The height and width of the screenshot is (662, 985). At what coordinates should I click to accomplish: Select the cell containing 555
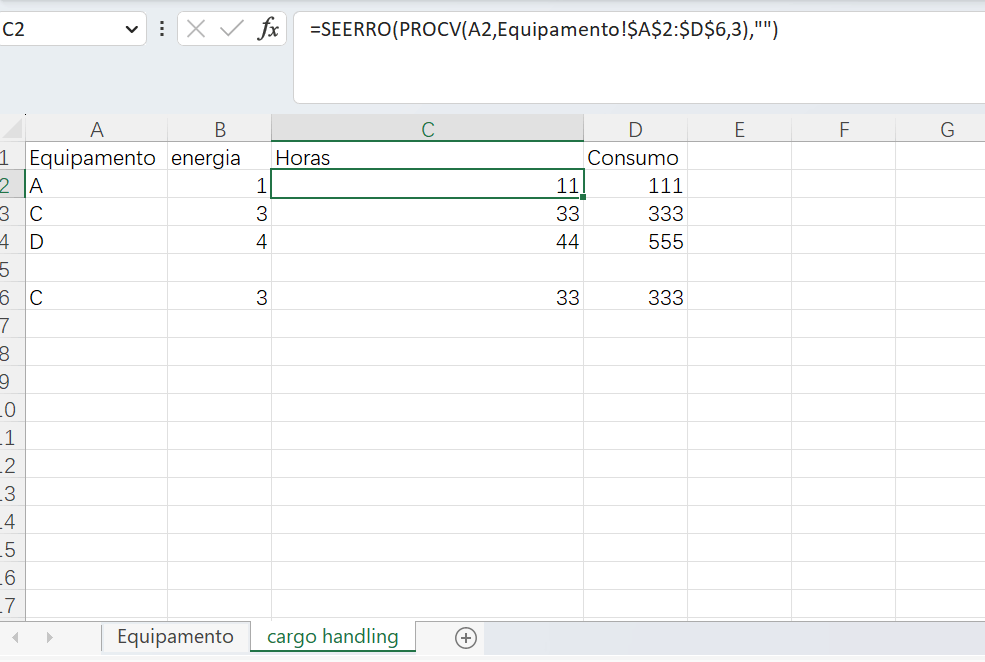pos(635,241)
